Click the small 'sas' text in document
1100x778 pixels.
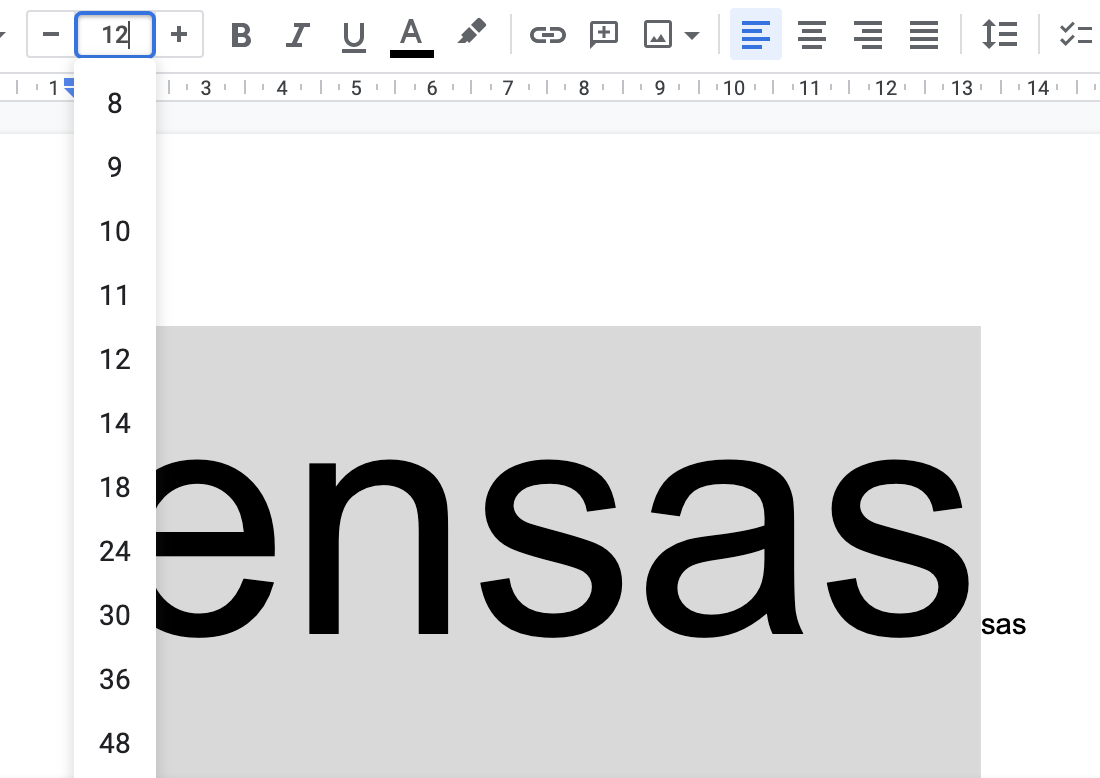tap(1003, 624)
